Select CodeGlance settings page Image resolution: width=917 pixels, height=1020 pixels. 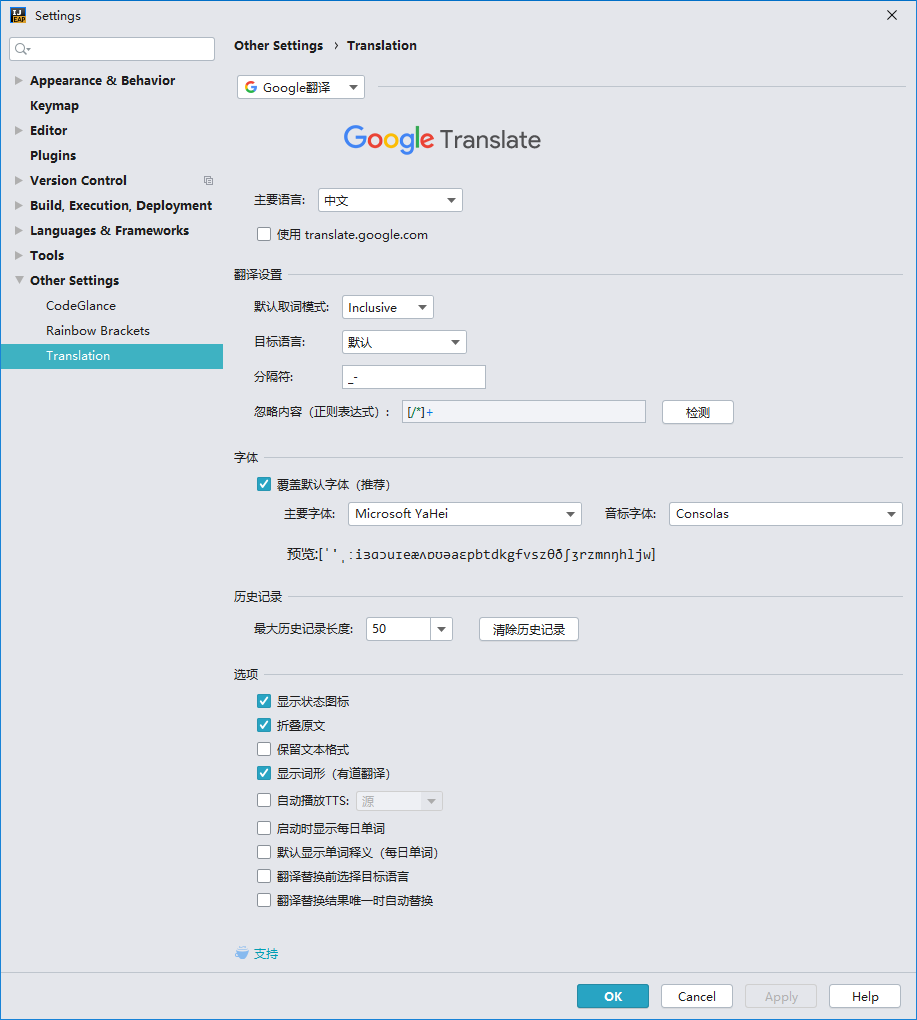(x=81, y=305)
